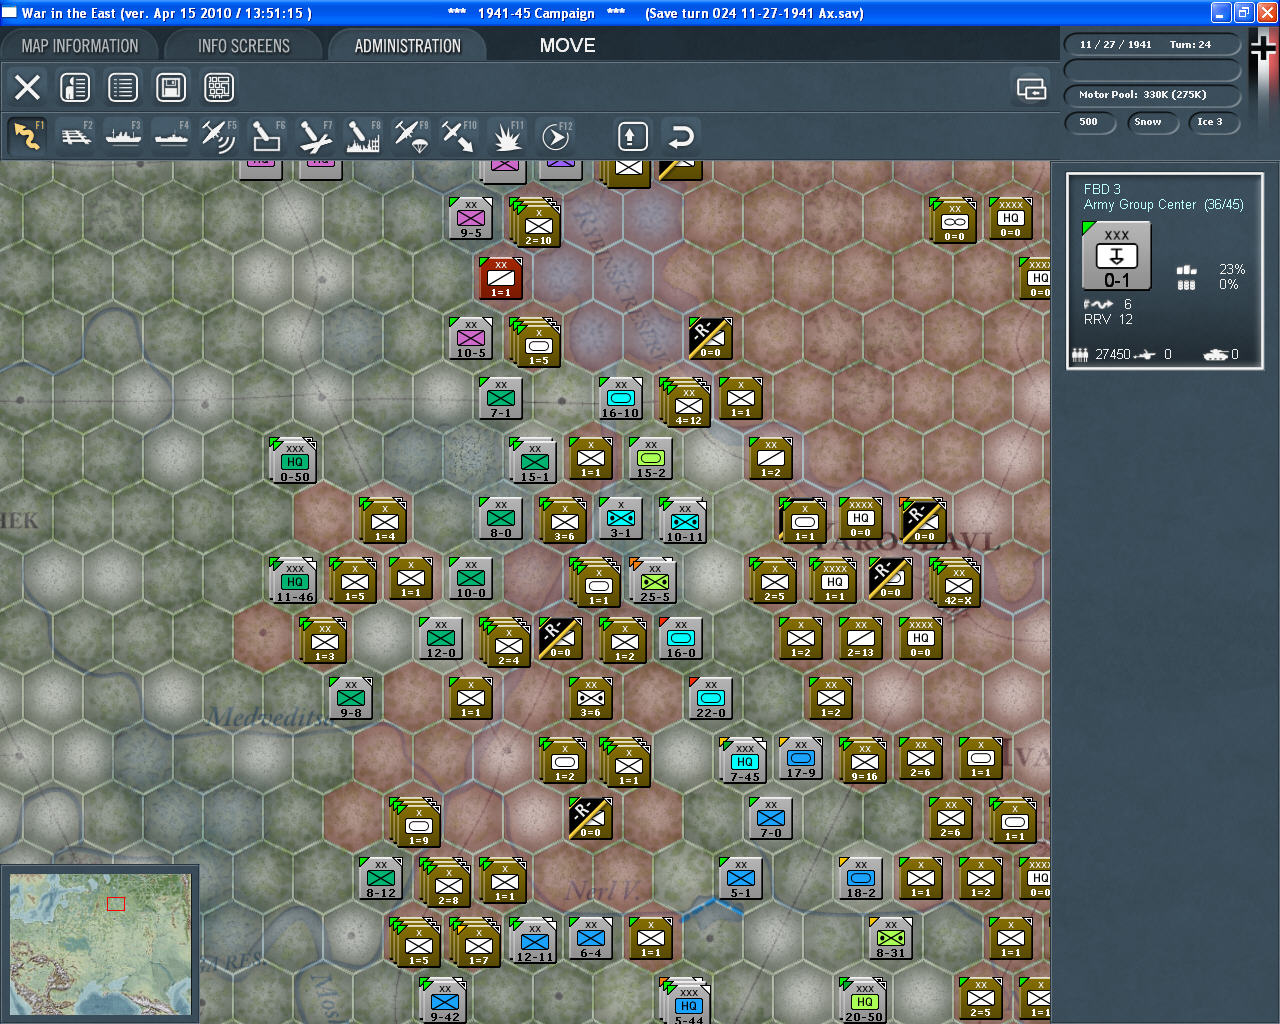Select the 2=13 Soviet unit counter
Image resolution: width=1280 pixels, height=1024 pixels.
[x=861, y=638]
